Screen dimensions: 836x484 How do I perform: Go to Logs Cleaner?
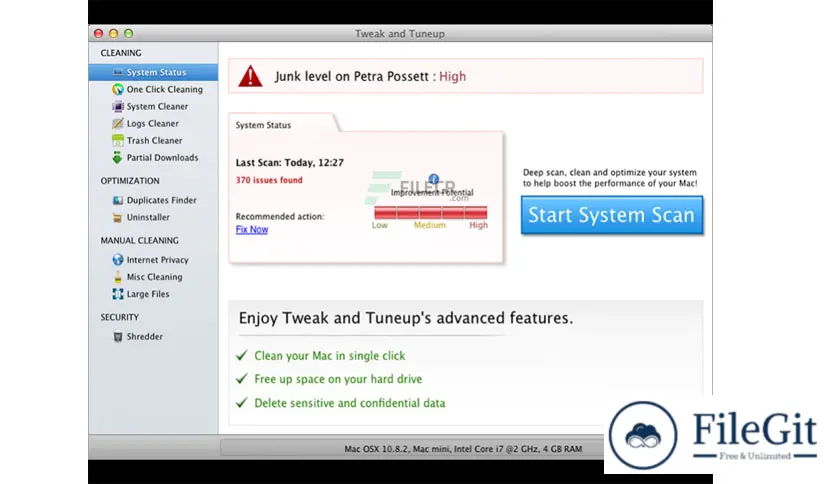(x=153, y=123)
